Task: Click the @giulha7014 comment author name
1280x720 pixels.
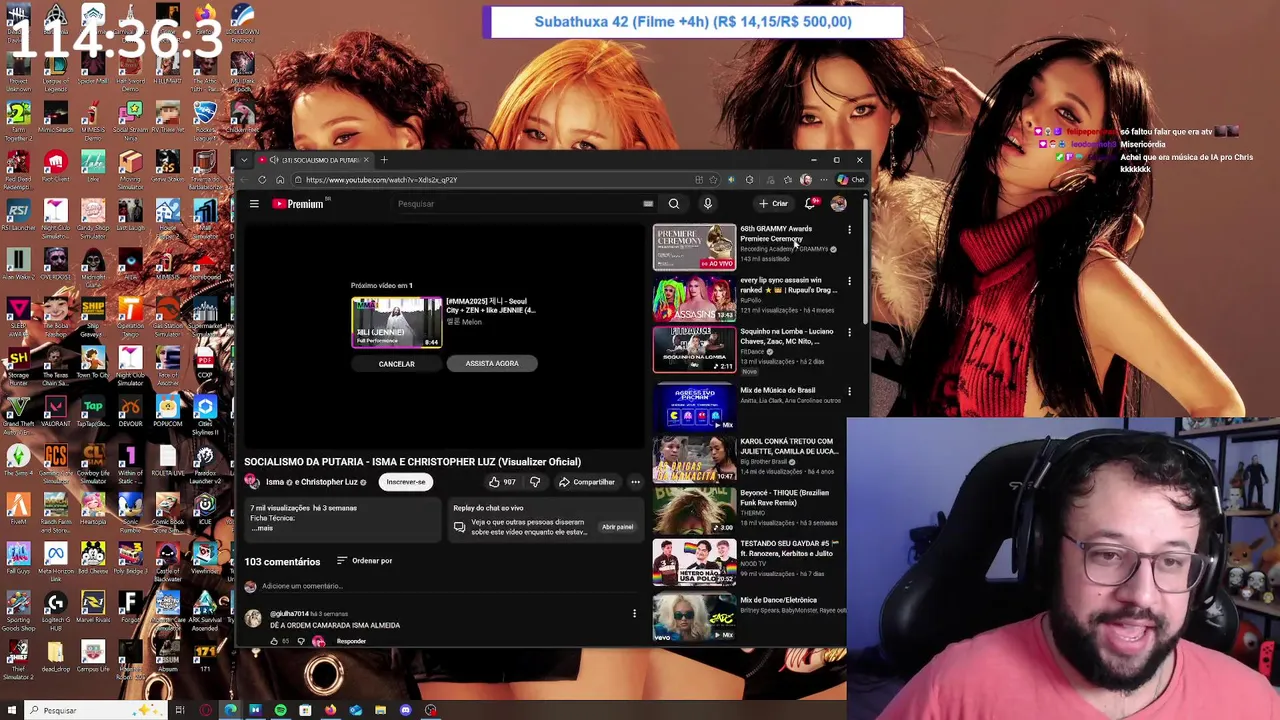Action: pos(289,613)
